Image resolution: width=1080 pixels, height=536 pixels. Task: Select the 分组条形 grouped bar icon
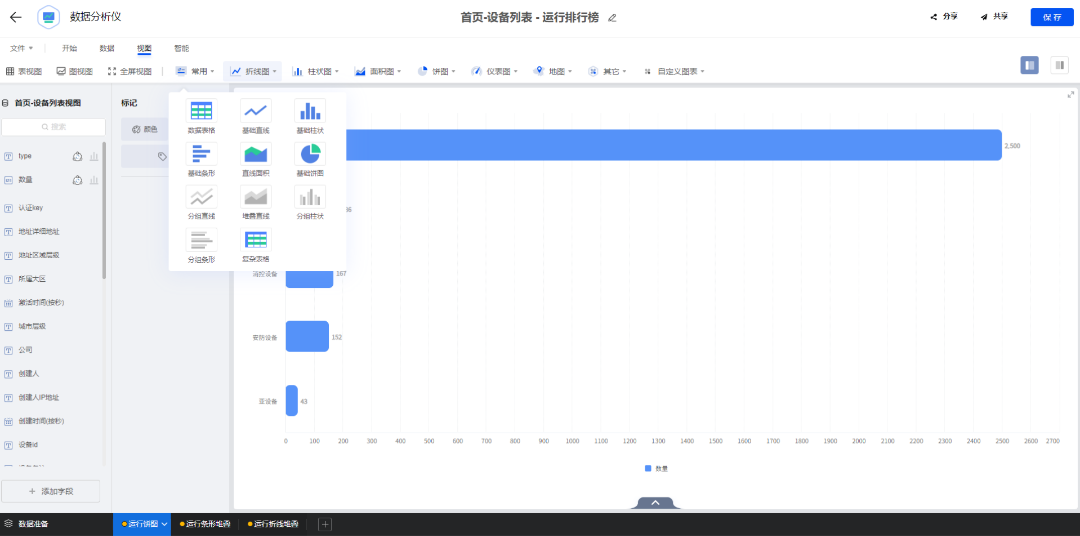(x=201, y=239)
